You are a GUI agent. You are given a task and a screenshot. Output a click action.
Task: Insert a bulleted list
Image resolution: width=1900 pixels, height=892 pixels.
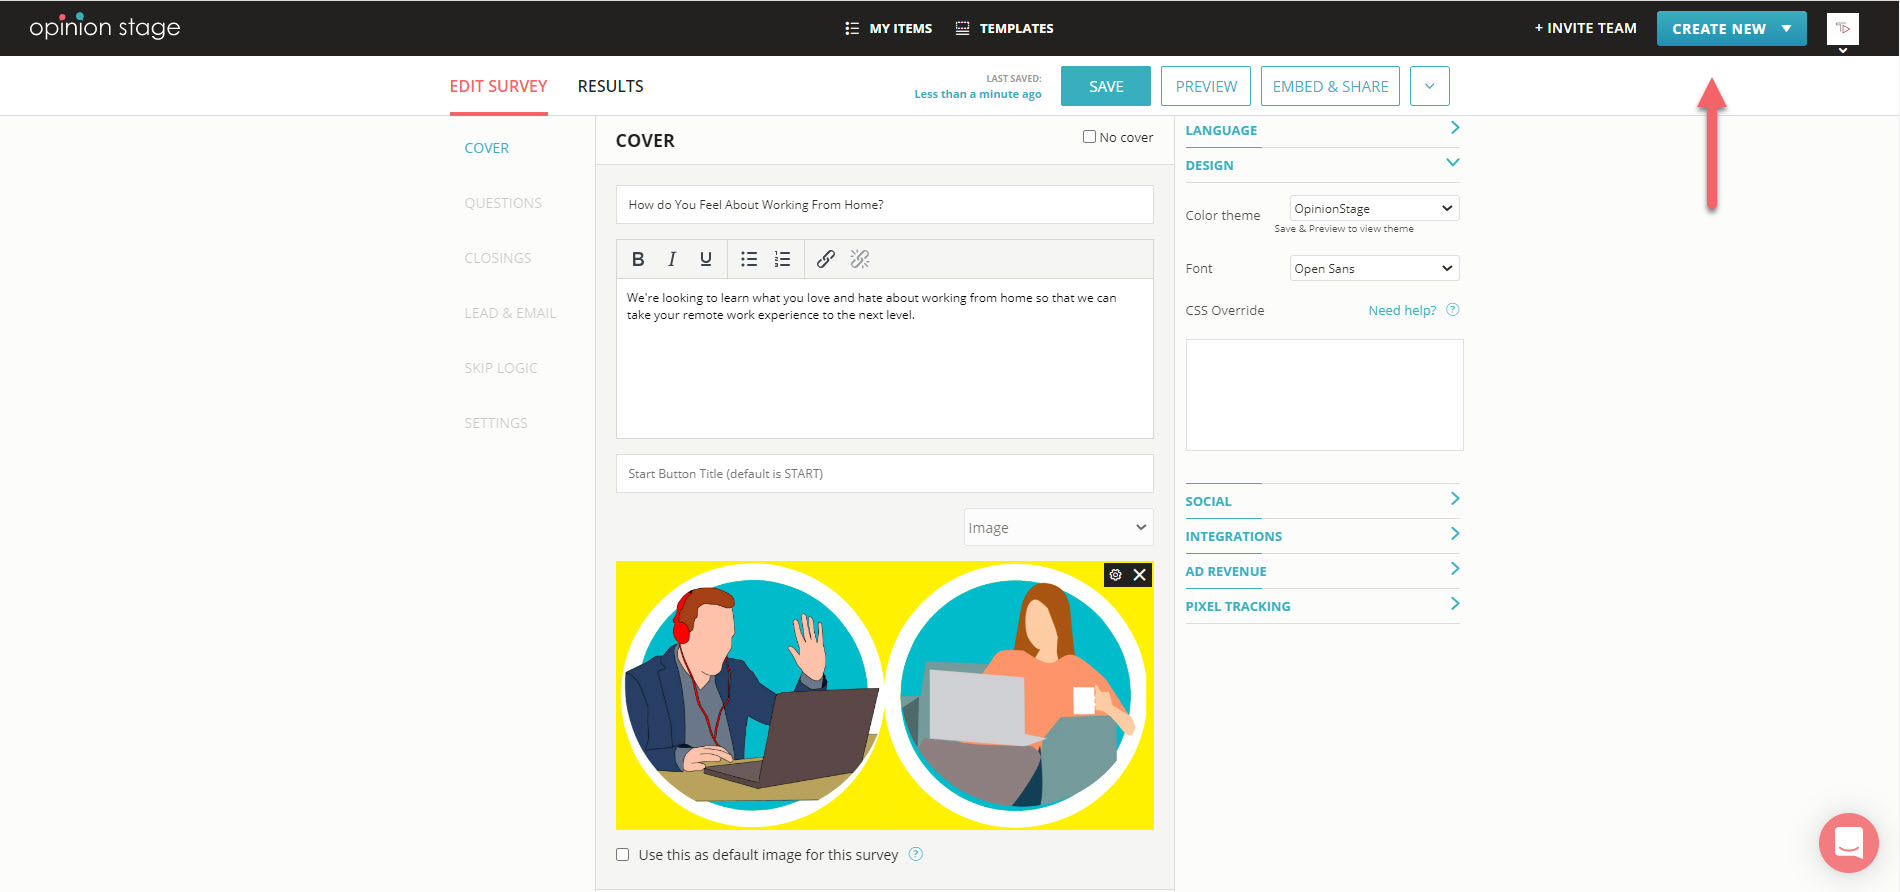coord(748,259)
